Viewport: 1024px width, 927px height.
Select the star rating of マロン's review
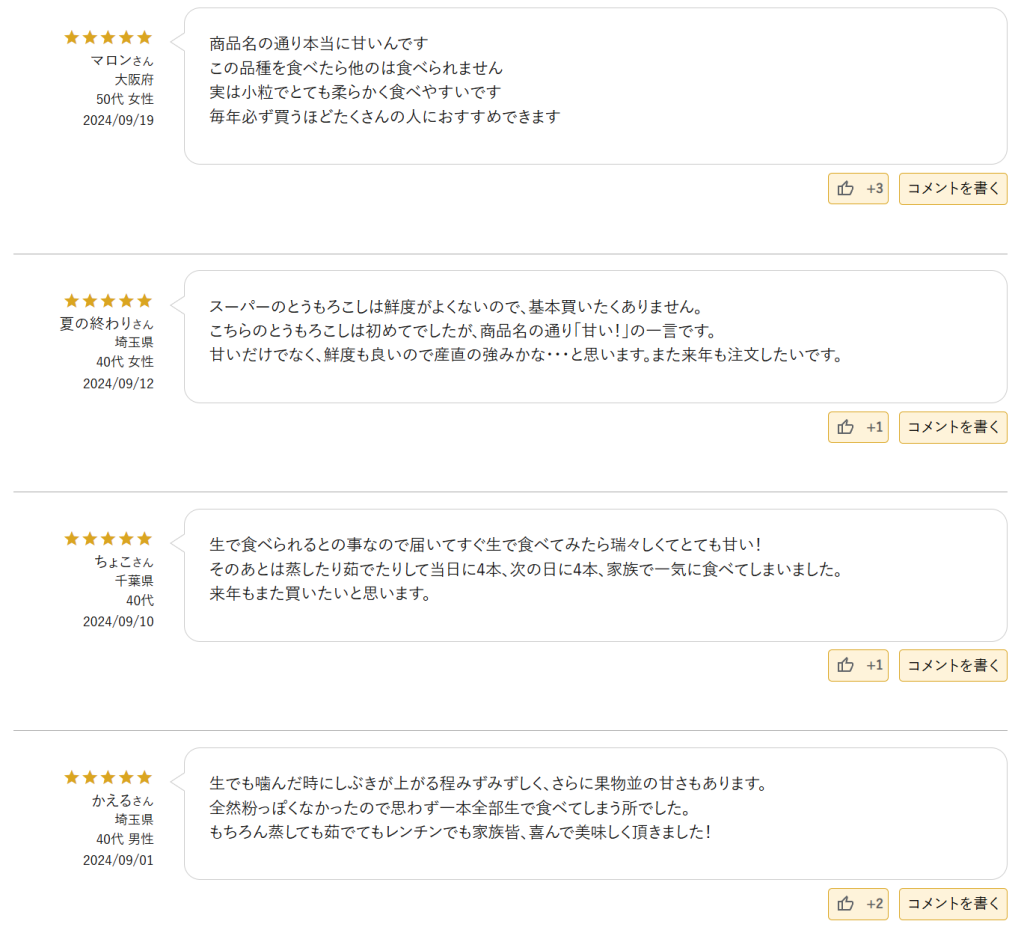point(108,37)
